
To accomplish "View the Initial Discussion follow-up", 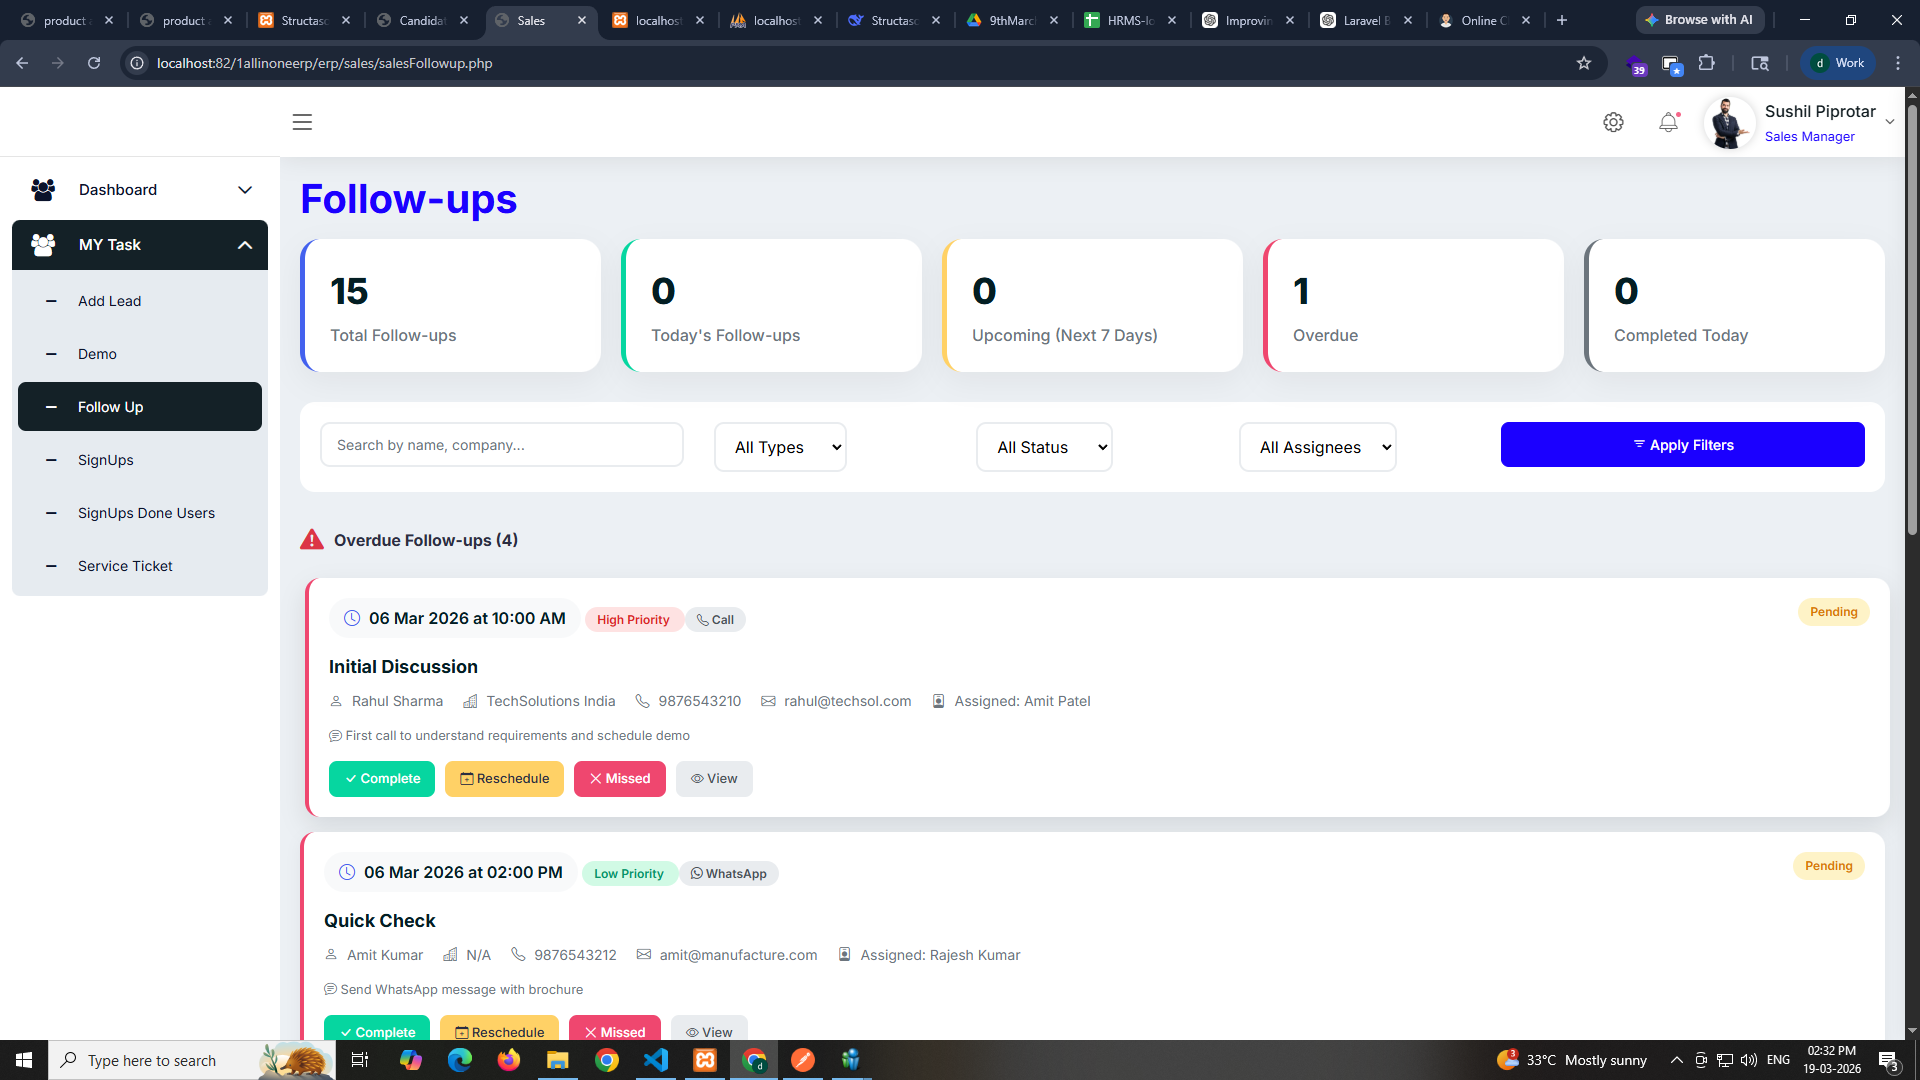I will 714,779.
